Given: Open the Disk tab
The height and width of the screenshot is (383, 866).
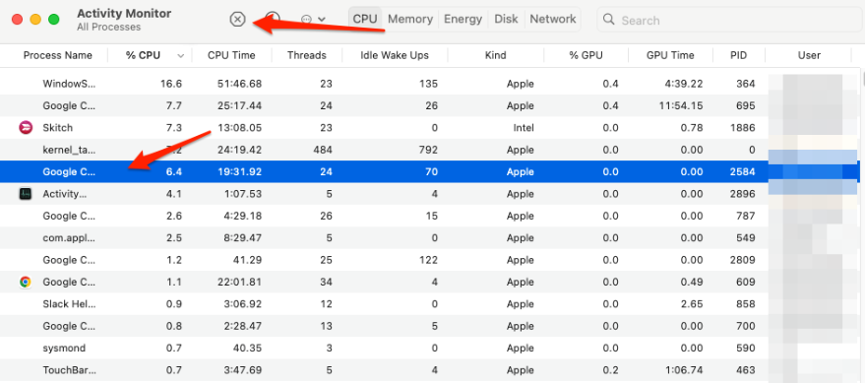Looking at the screenshot, I should (506, 19).
